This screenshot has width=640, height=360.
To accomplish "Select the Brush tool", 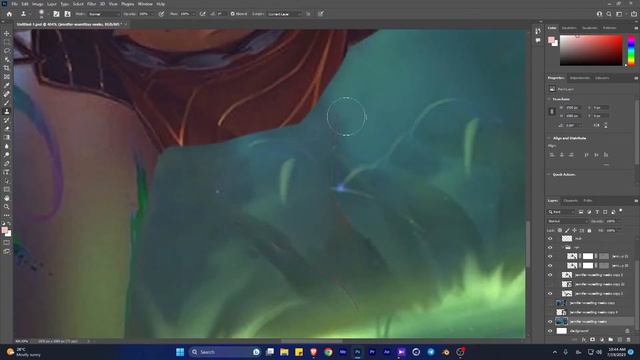I will (7, 102).
